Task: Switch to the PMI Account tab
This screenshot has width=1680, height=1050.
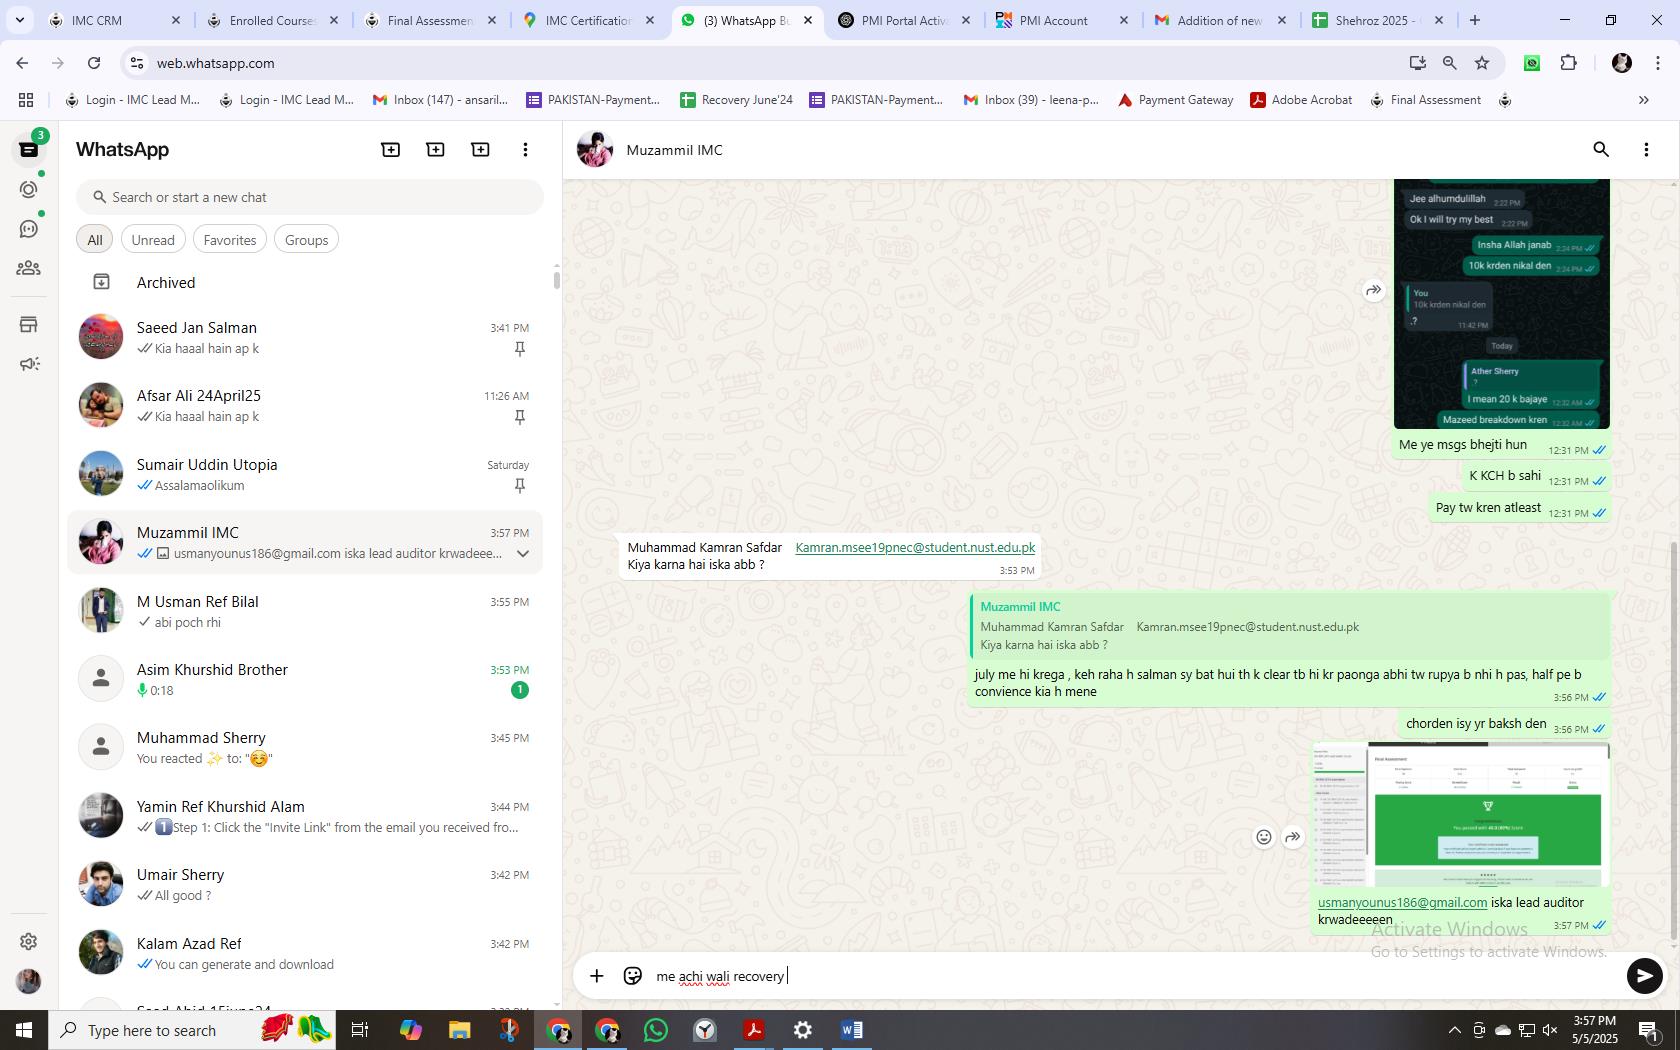Action: pos(1062,20)
